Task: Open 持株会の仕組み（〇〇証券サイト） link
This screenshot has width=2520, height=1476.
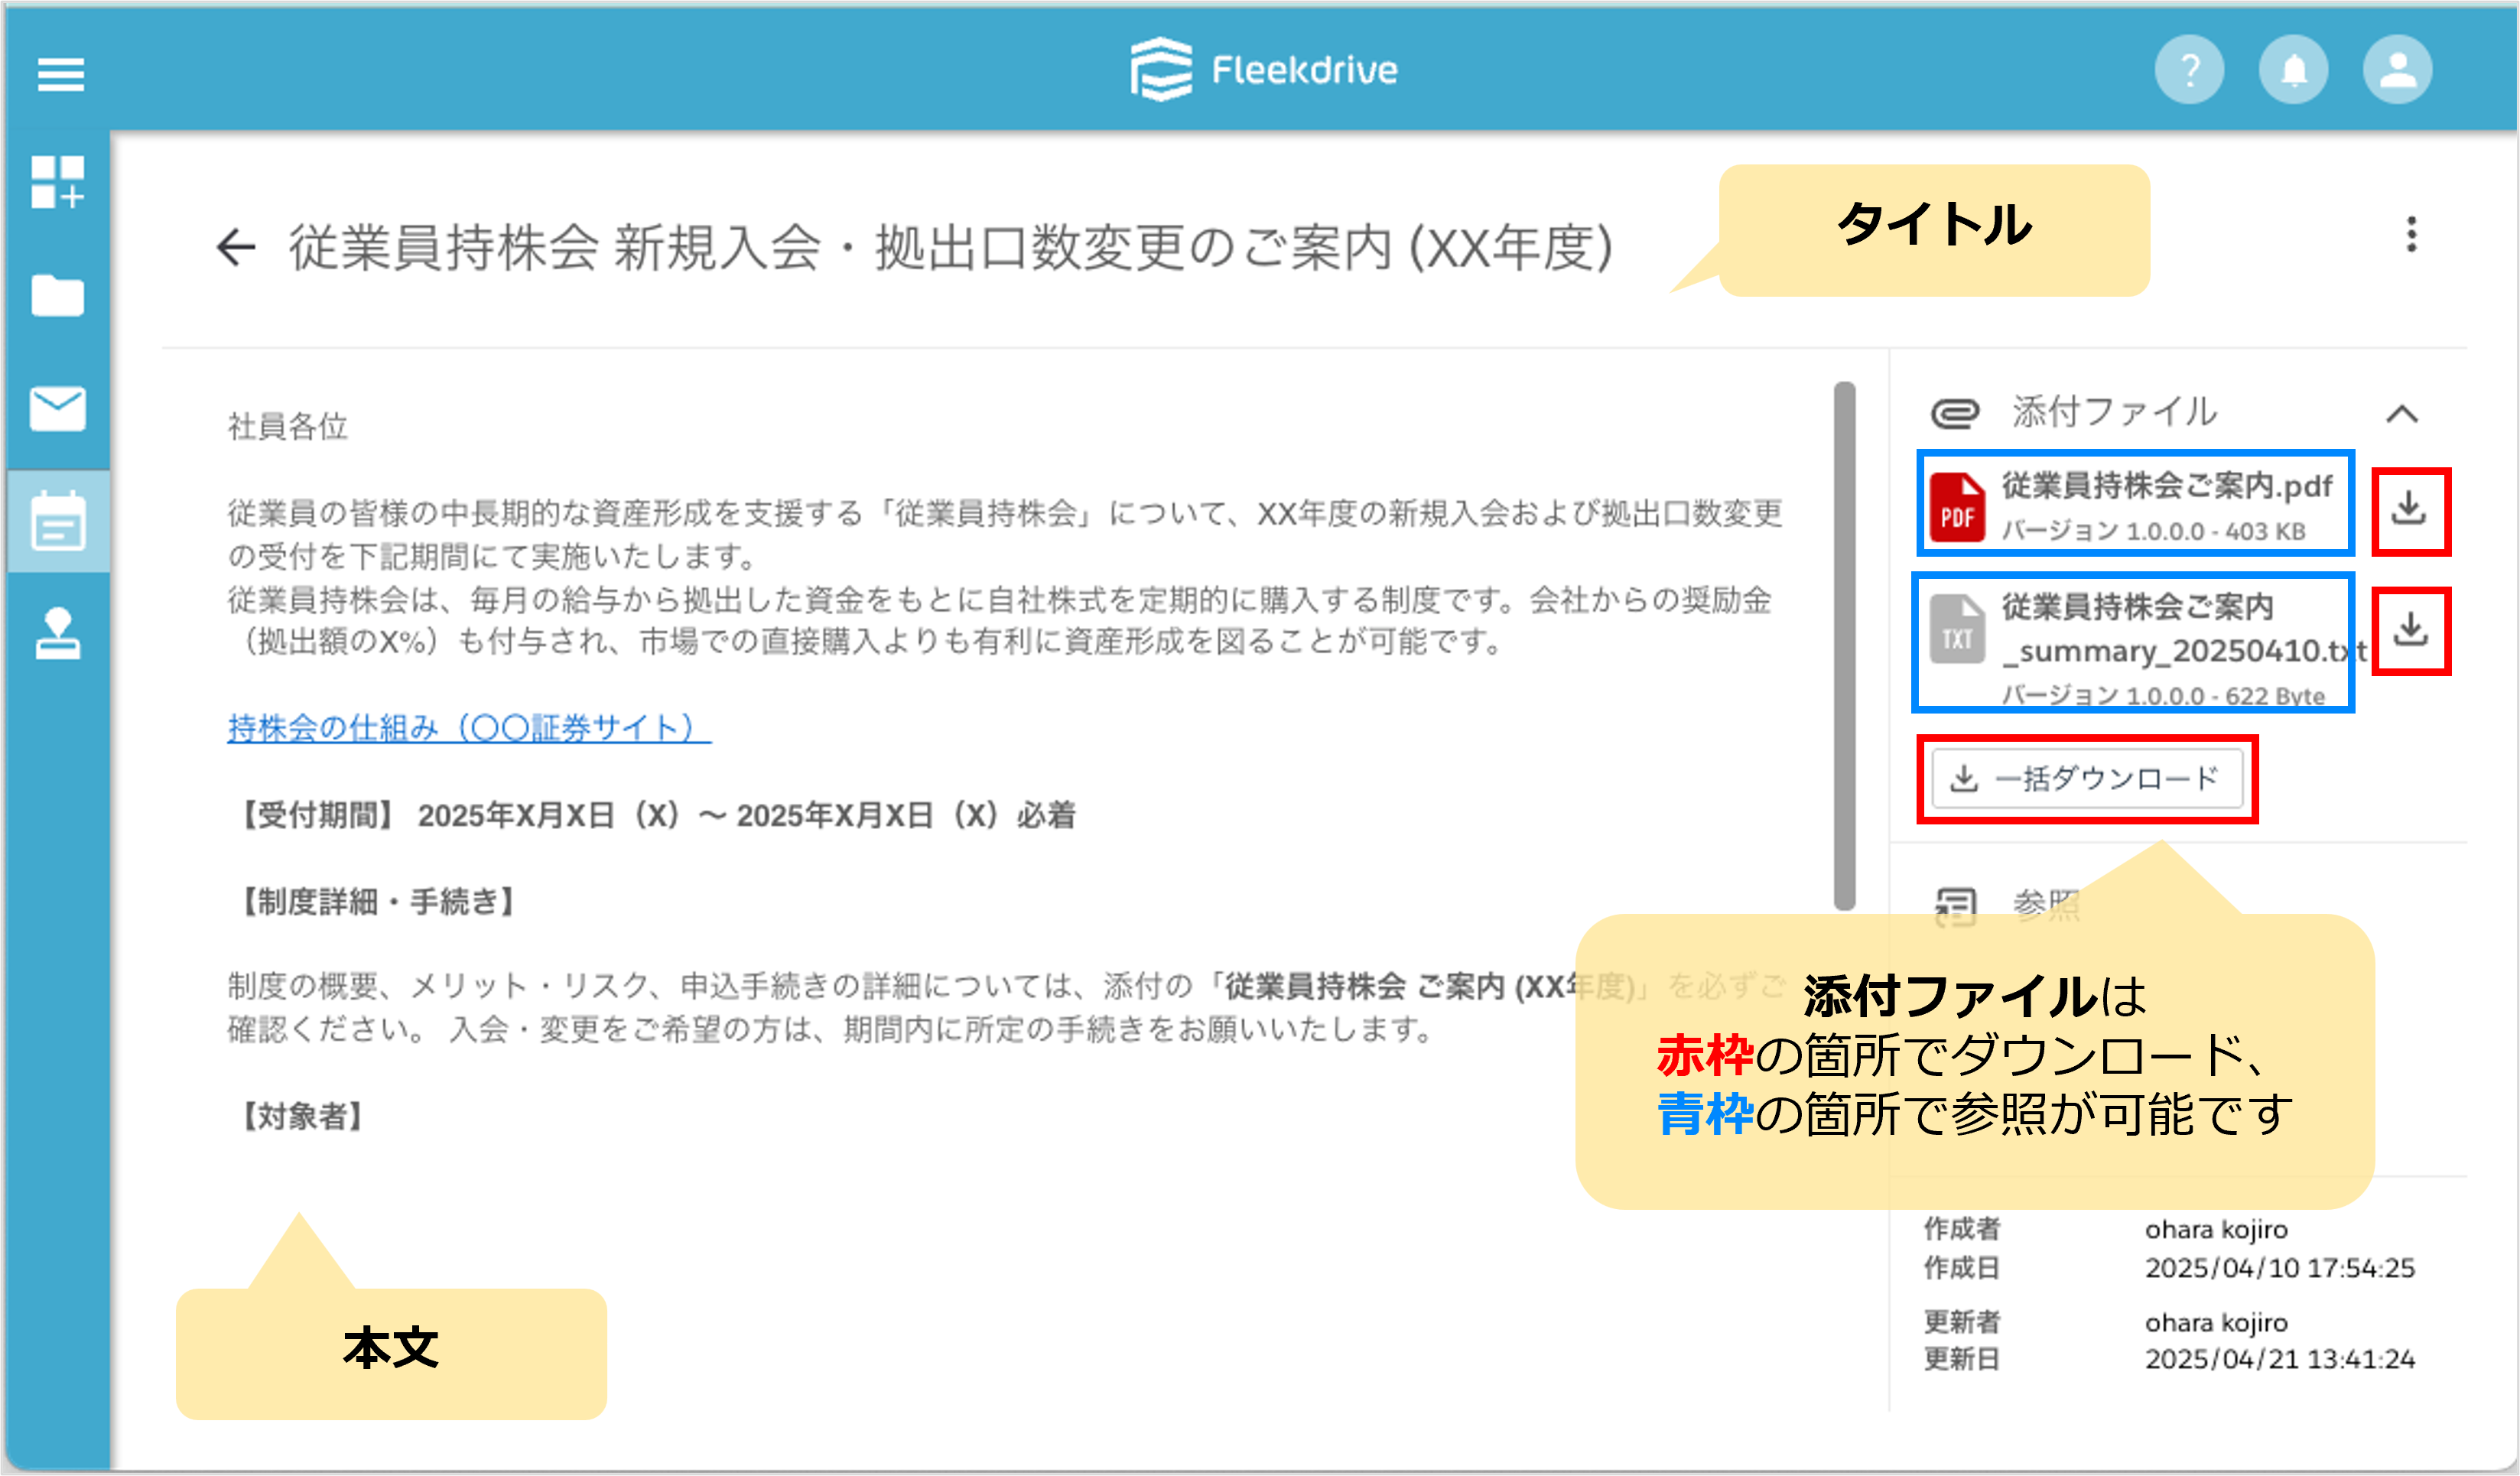Action: tap(469, 728)
